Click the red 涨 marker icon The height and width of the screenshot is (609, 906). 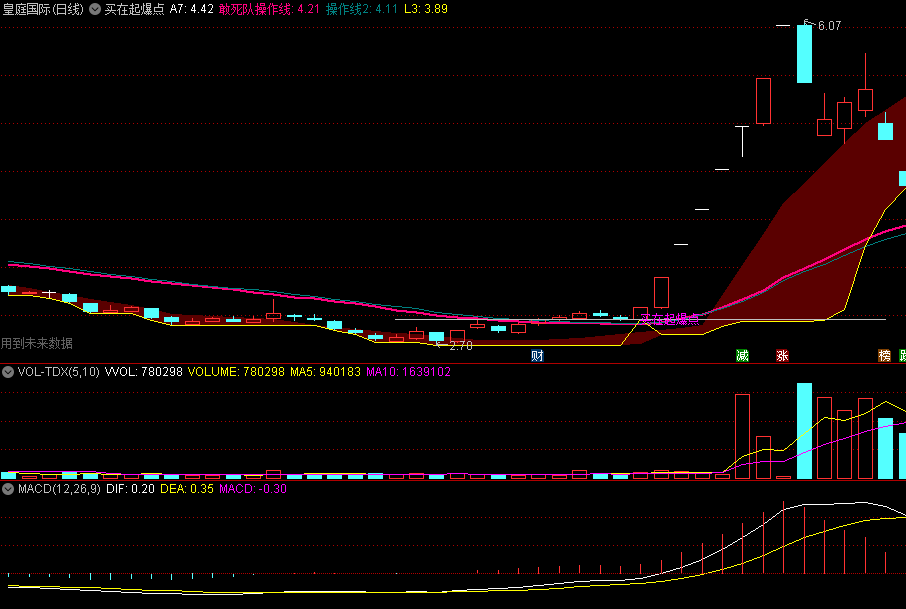click(782, 355)
